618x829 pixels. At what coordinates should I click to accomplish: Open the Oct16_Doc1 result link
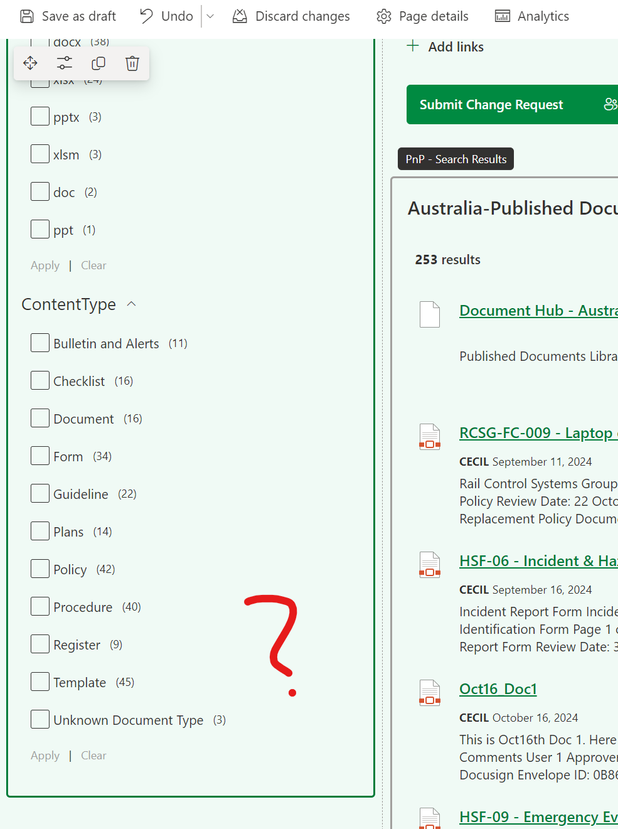(498, 689)
